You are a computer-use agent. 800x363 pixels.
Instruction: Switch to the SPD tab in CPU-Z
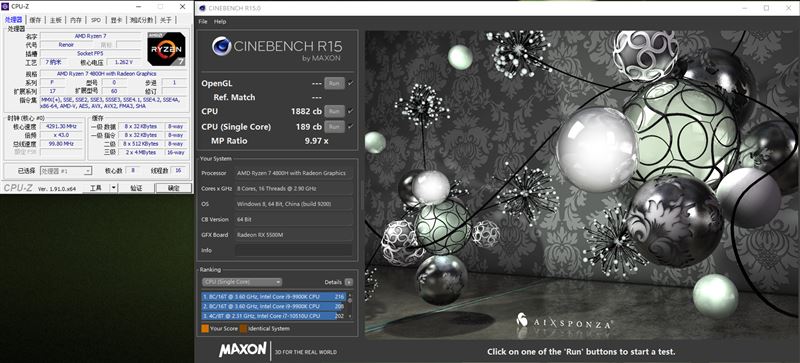click(96, 20)
